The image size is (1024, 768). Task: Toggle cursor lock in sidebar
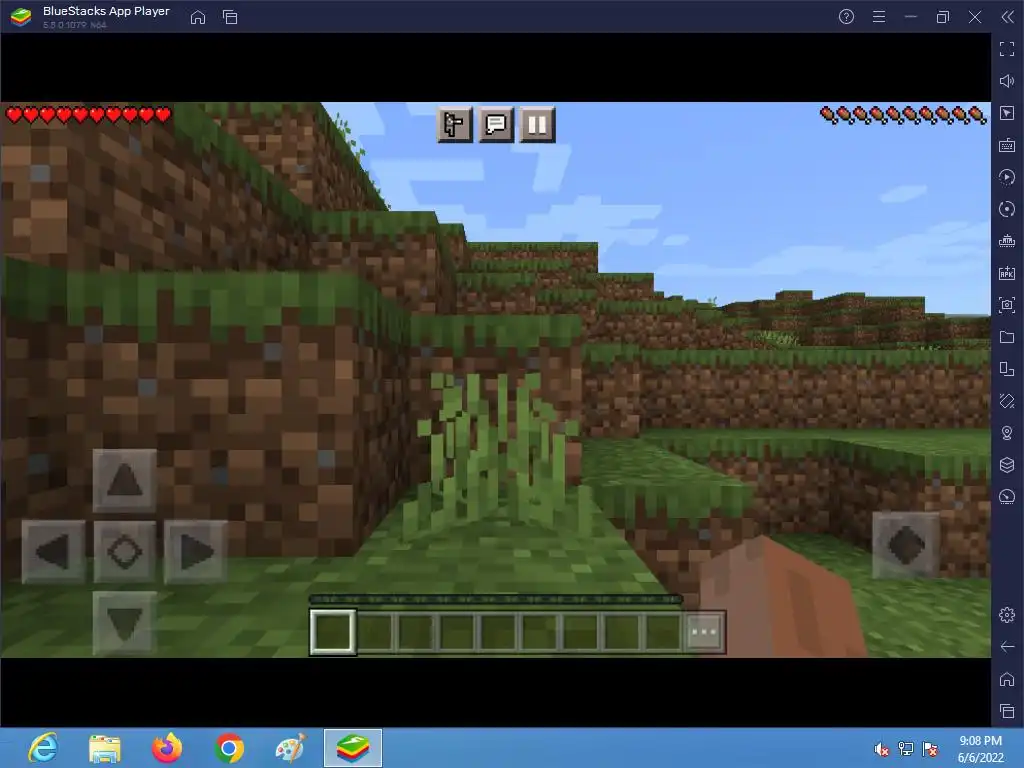tap(1007, 113)
